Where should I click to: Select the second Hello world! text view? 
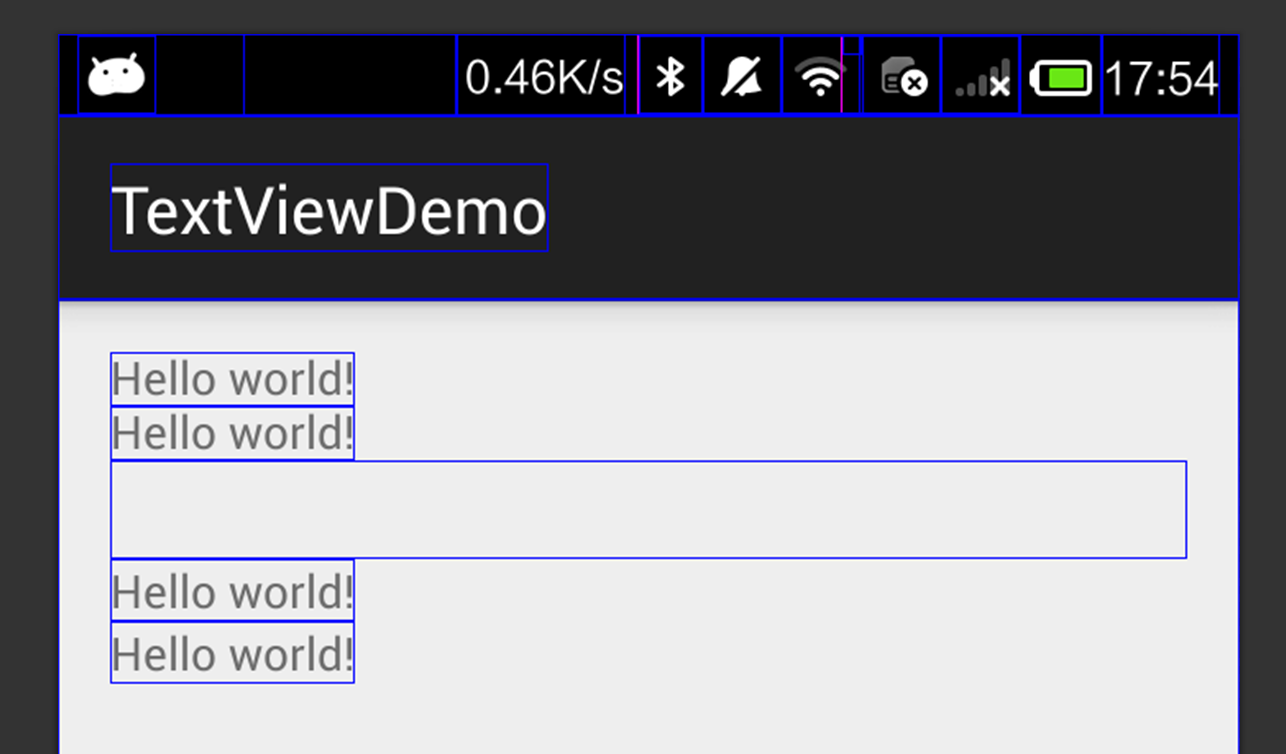232,434
